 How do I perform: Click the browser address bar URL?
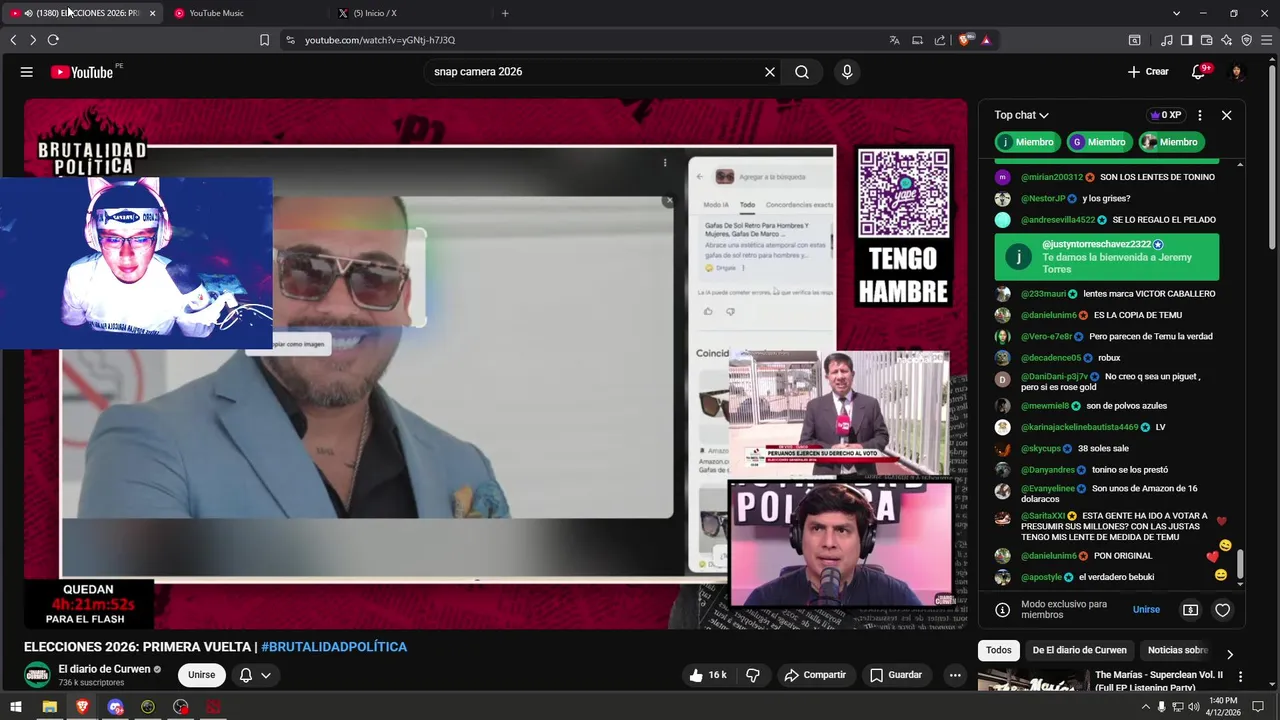point(380,40)
